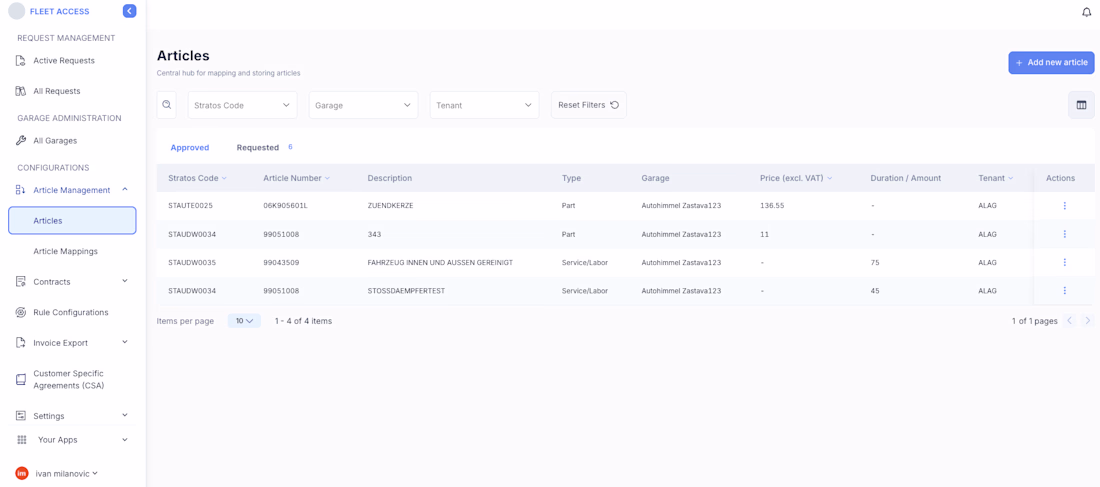Screen dimensions: 1100x487
Task: Open the Tenant filter dropdown
Action: (x=484, y=105)
